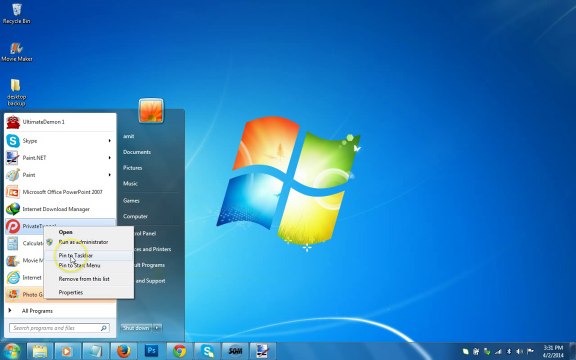Click the search magnifier icon
The width and height of the screenshot is (576, 360).
click(104, 328)
